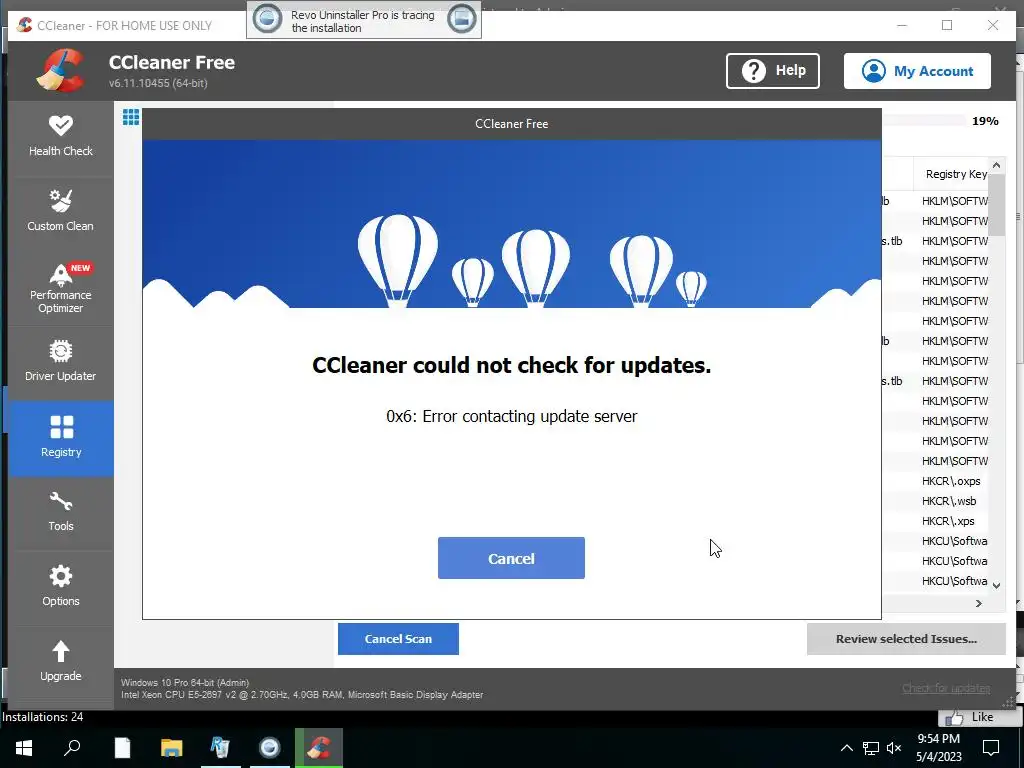
Task: Click the muted volume tray icon
Action: click(894, 748)
